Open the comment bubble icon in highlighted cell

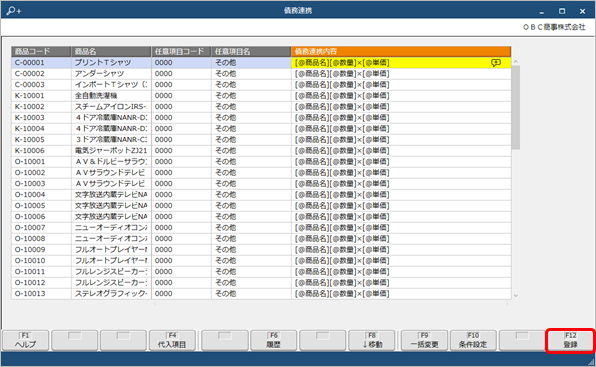496,63
